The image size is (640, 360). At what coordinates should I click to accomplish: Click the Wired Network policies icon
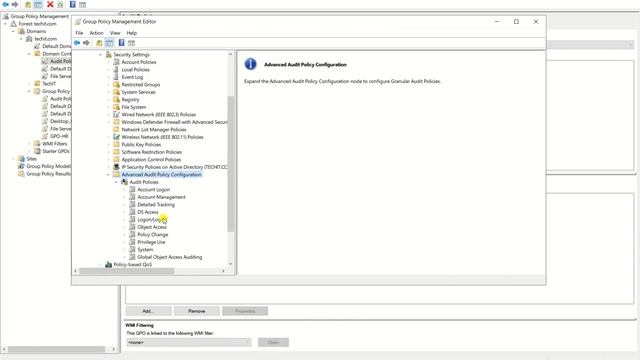[116, 114]
